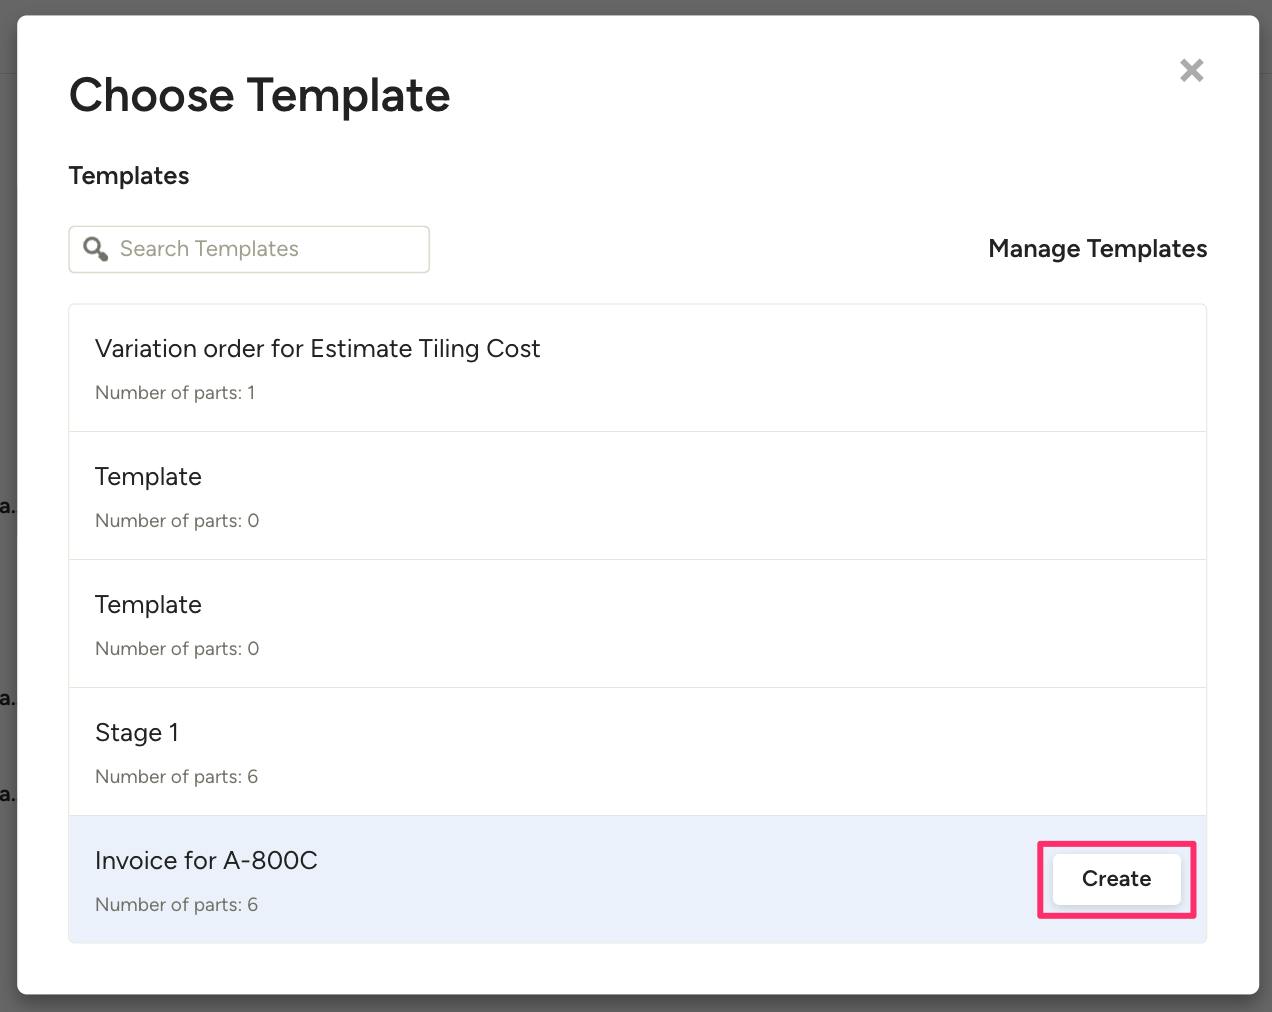This screenshot has height=1012, width=1272.
Task: Select the Invoice for A-800C template title
Action: pyautogui.click(x=206, y=861)
